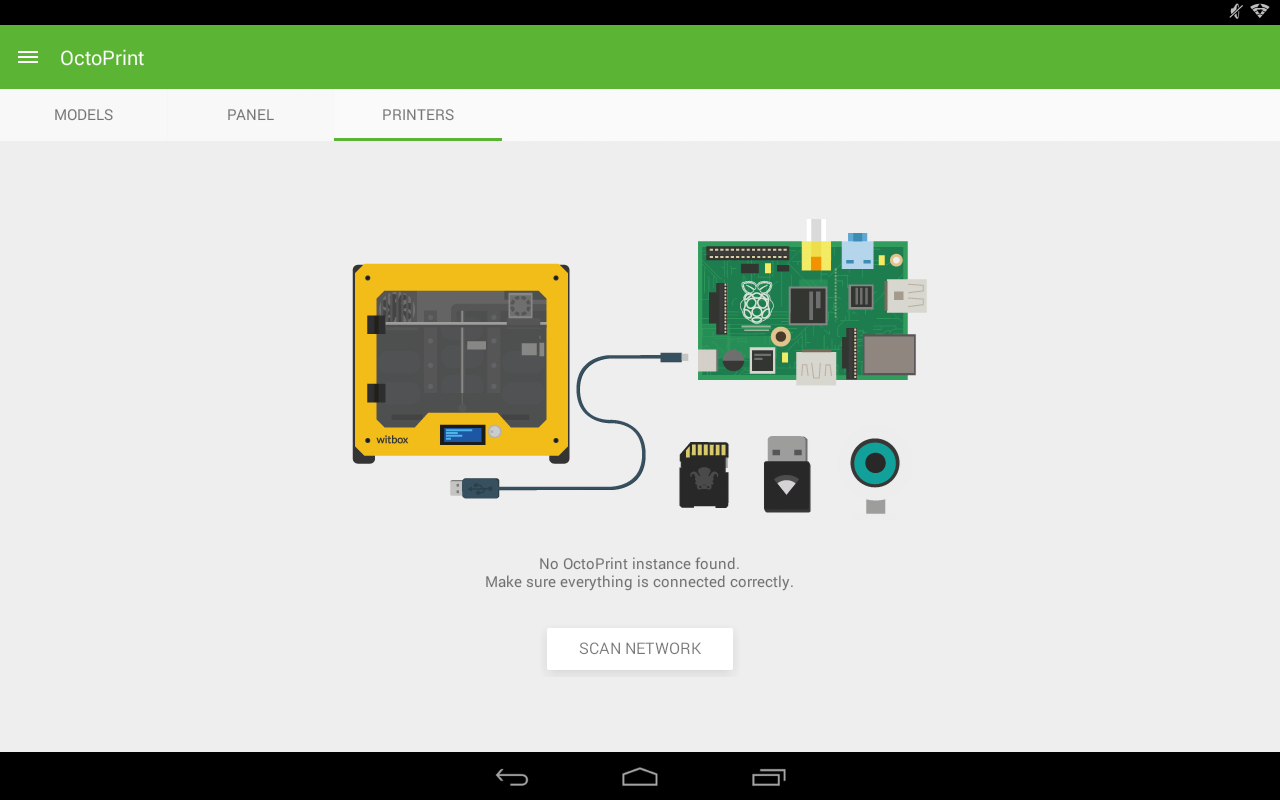This screenshot has width=1280, height=800.
Task: Switch to the PANEL tab
Action: tap(251, 115)
